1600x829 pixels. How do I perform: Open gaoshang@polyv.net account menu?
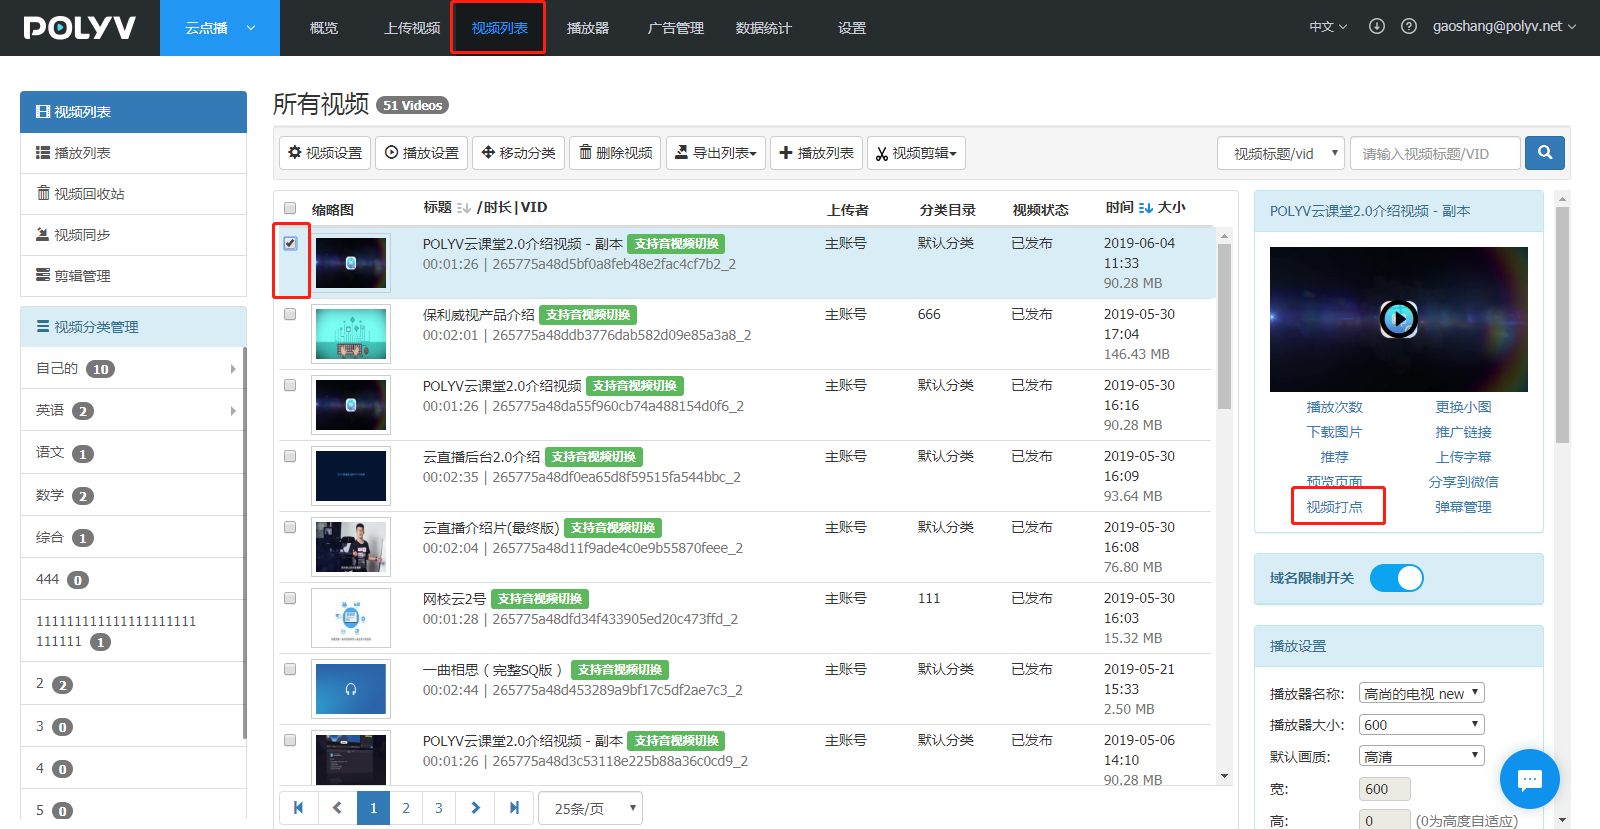(x=1504, y=27)
